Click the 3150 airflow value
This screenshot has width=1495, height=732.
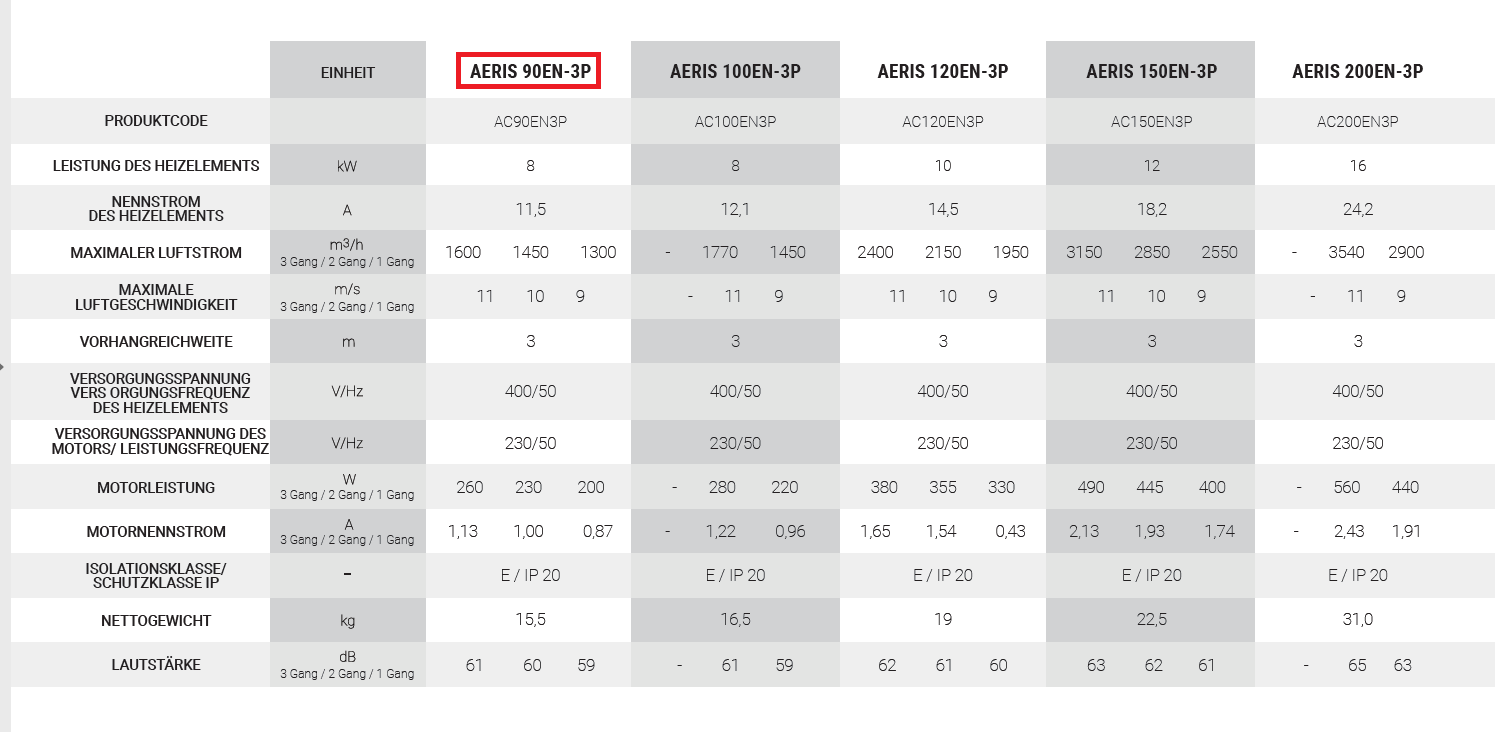click(x=1084, y=253)
